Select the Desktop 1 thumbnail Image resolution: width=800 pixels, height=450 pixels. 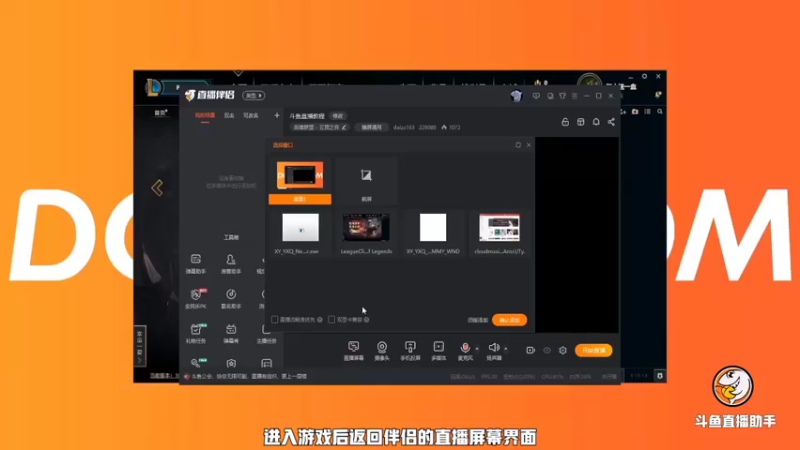point(300,181)
